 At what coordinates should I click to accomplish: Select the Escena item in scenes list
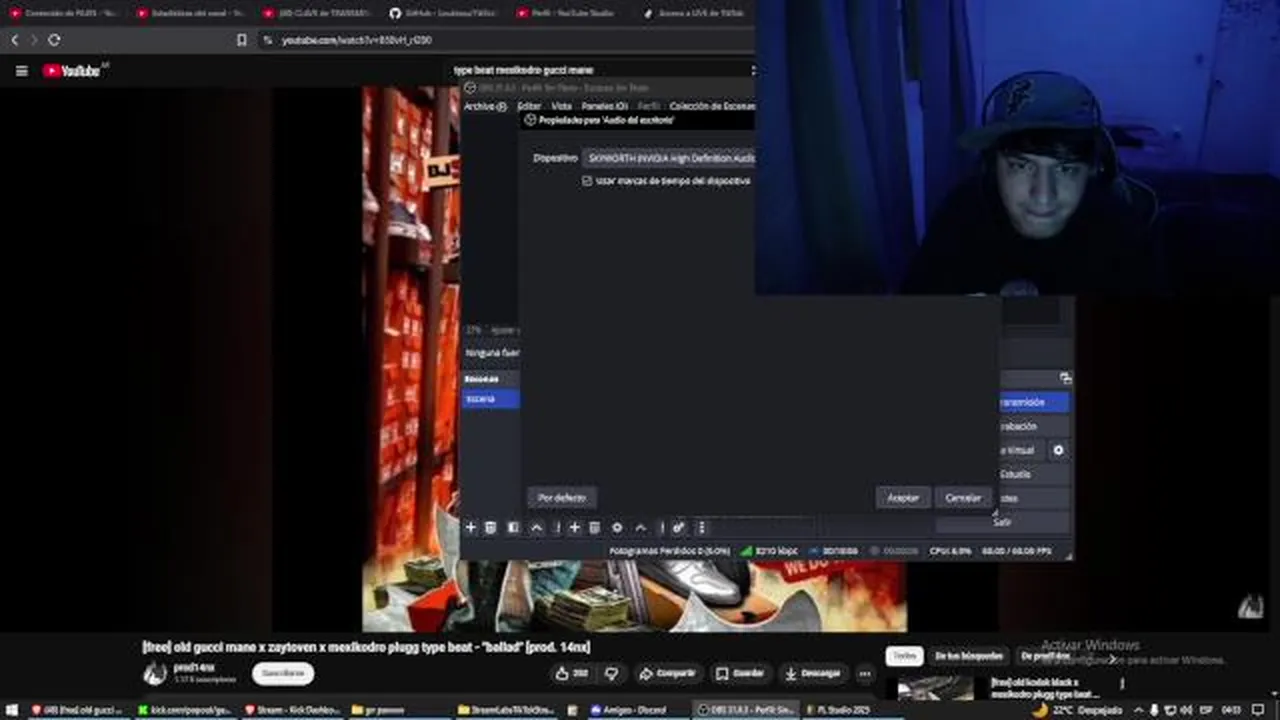[490, 398]
